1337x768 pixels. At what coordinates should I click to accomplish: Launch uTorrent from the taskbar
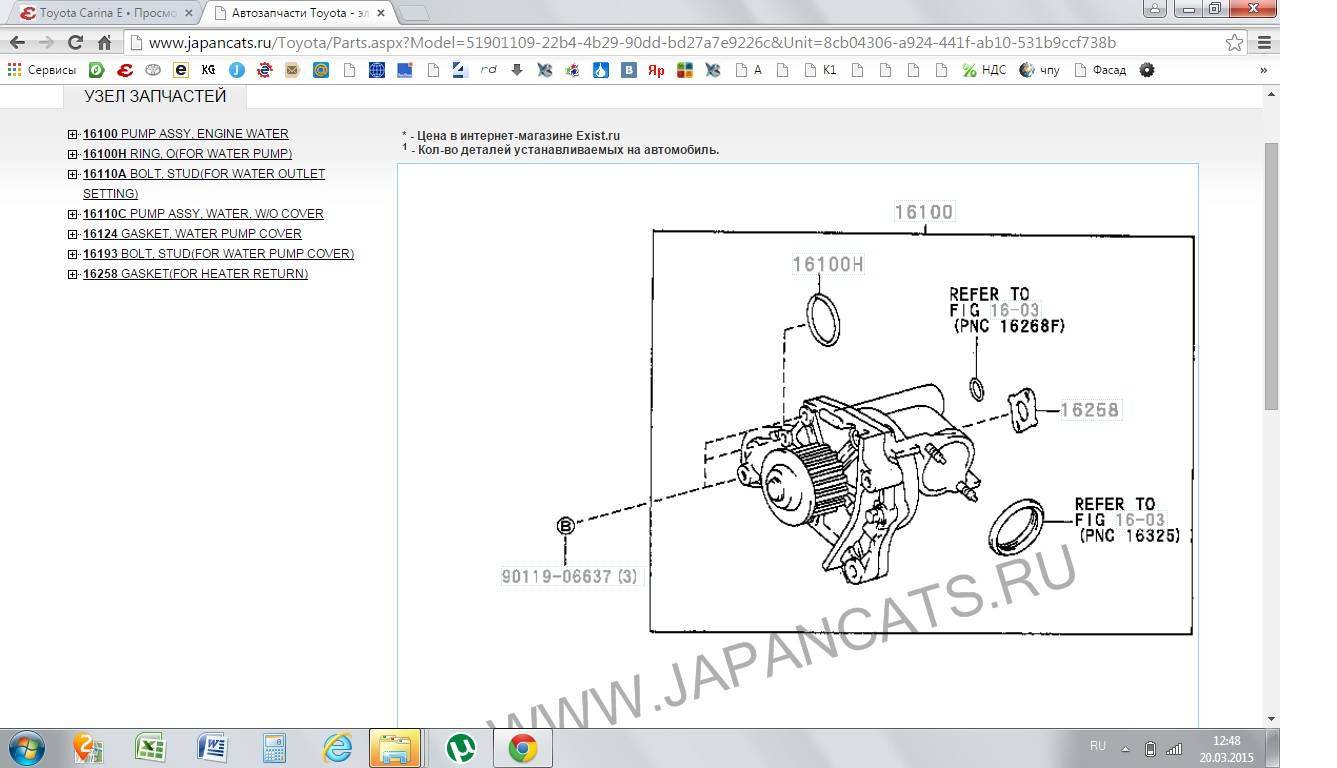(x=460, y=748)
